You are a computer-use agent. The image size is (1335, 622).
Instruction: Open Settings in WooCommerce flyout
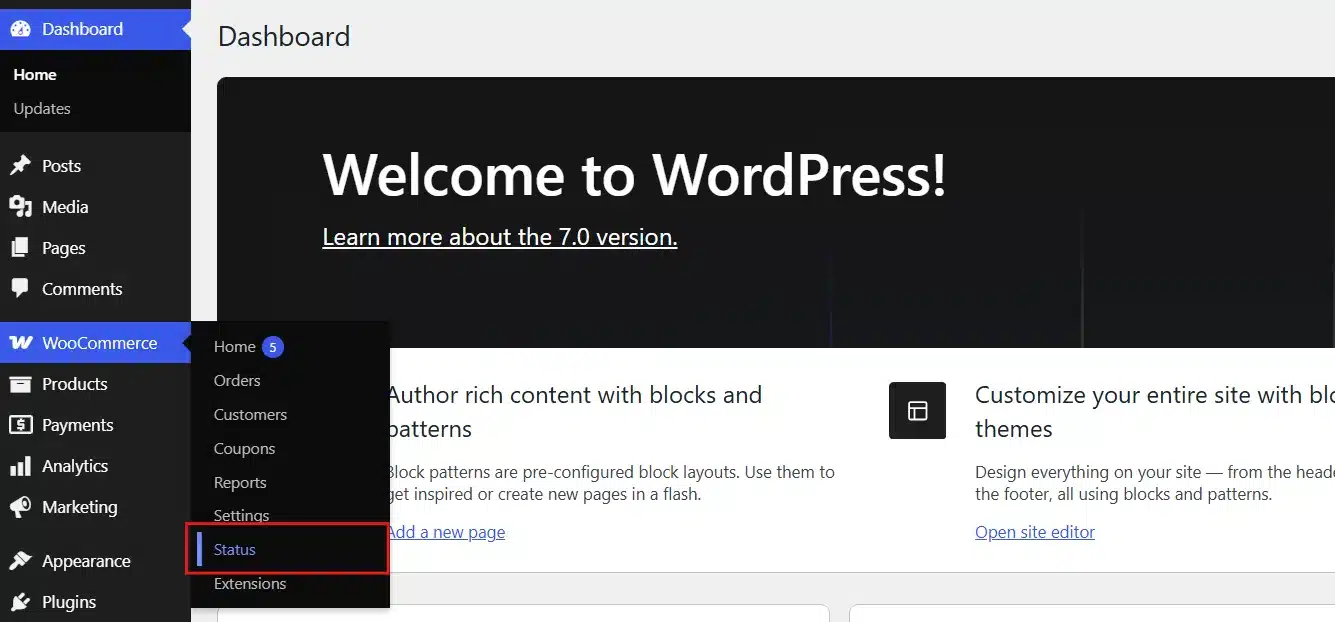(241, 516)
